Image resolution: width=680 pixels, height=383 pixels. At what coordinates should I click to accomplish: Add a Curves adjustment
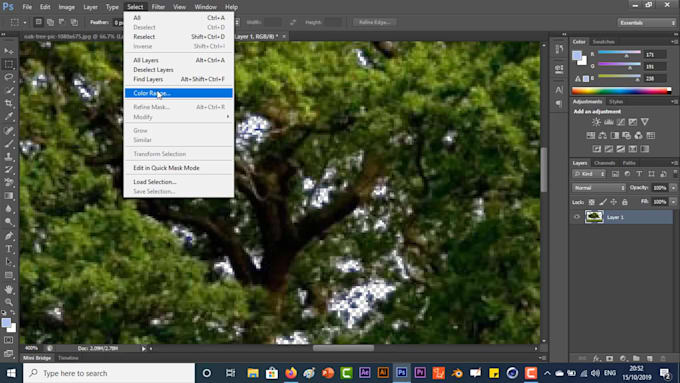coord(621,122)
